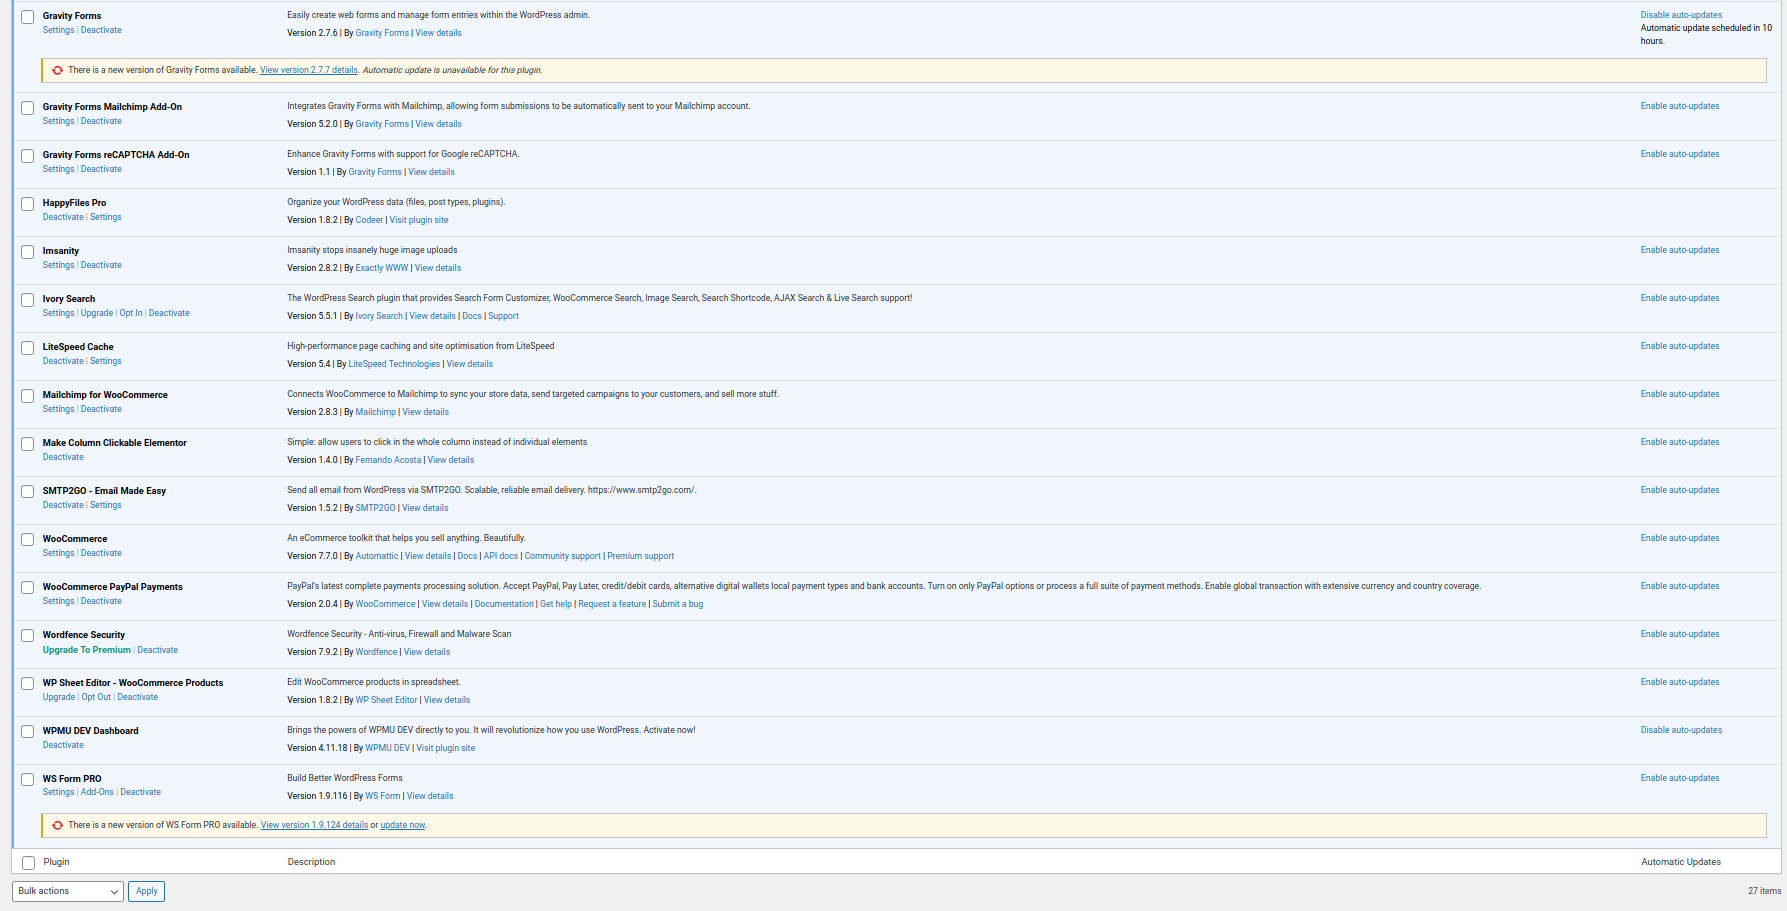Click the update icon in WS Form PRO notice
Viewport: 1787px width, 911px height.
pos(58,825)
